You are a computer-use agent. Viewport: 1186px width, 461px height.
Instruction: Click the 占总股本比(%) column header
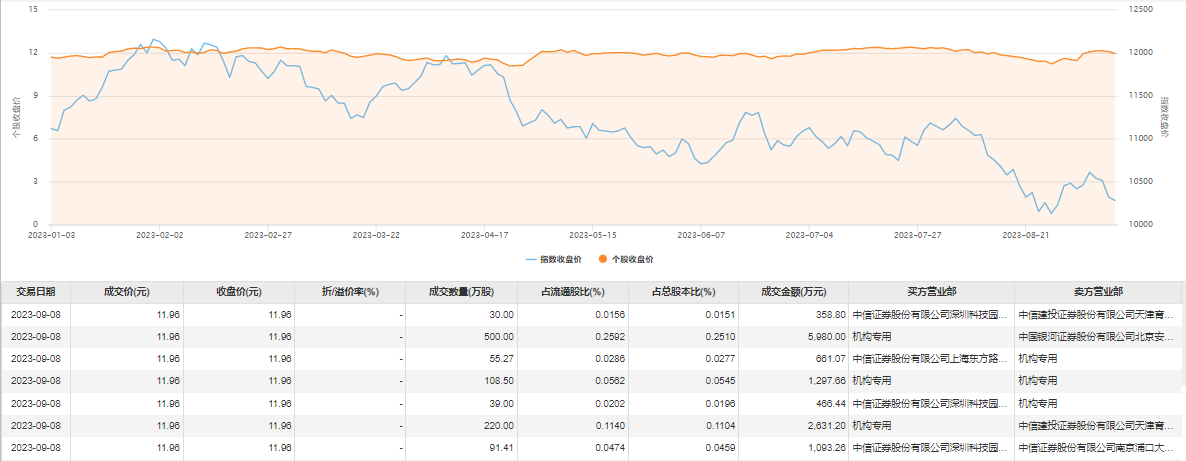pyautogui.click(x=684, y=292)
